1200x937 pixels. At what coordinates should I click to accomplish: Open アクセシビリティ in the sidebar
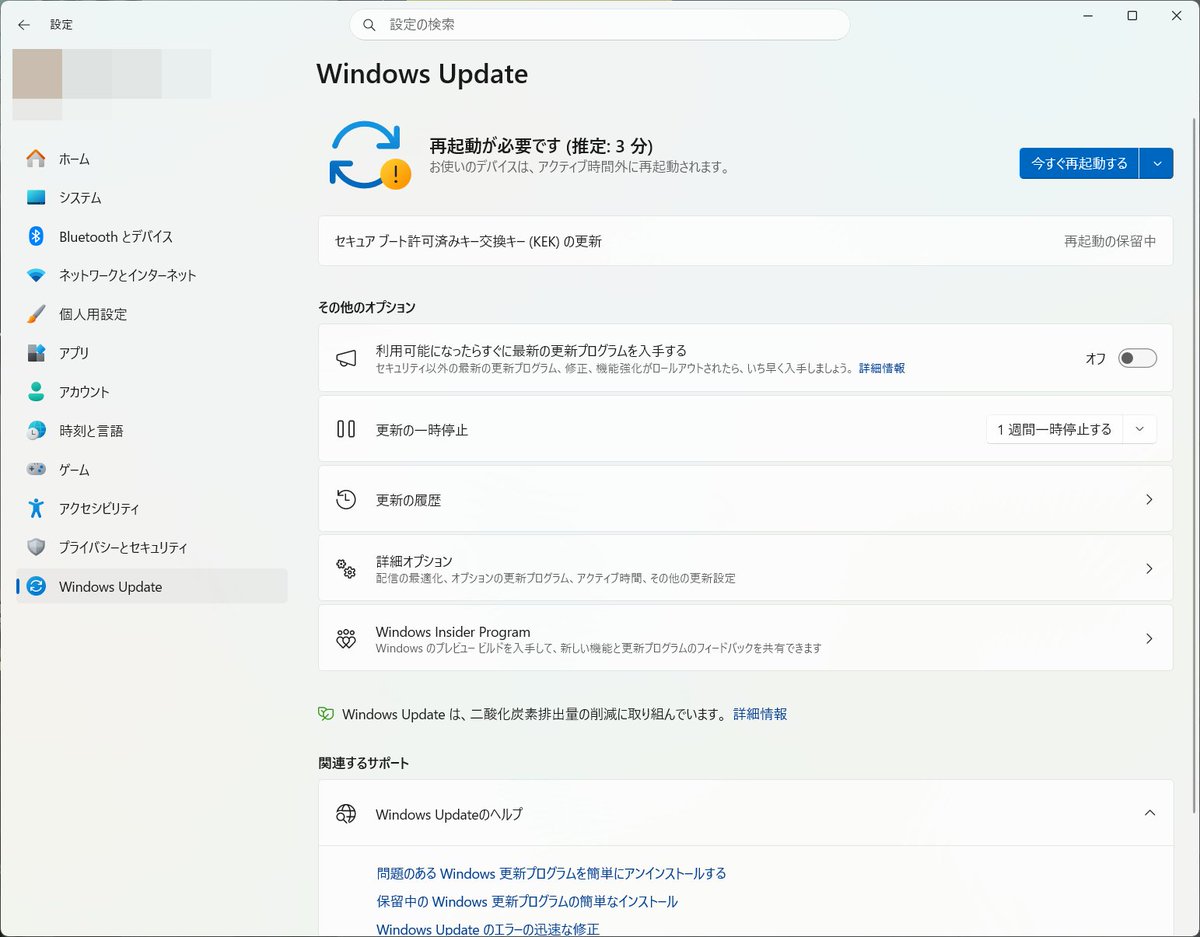tap(152, 508)
